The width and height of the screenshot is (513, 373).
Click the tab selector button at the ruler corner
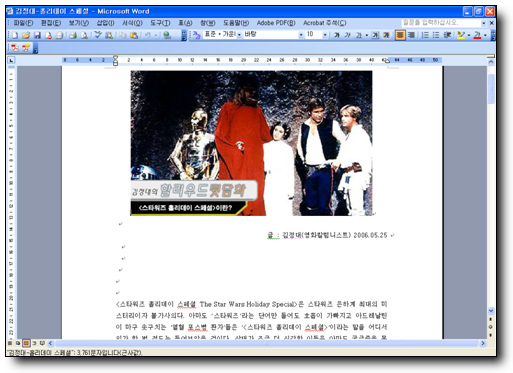pyautogui.click(x=11, y=60)
